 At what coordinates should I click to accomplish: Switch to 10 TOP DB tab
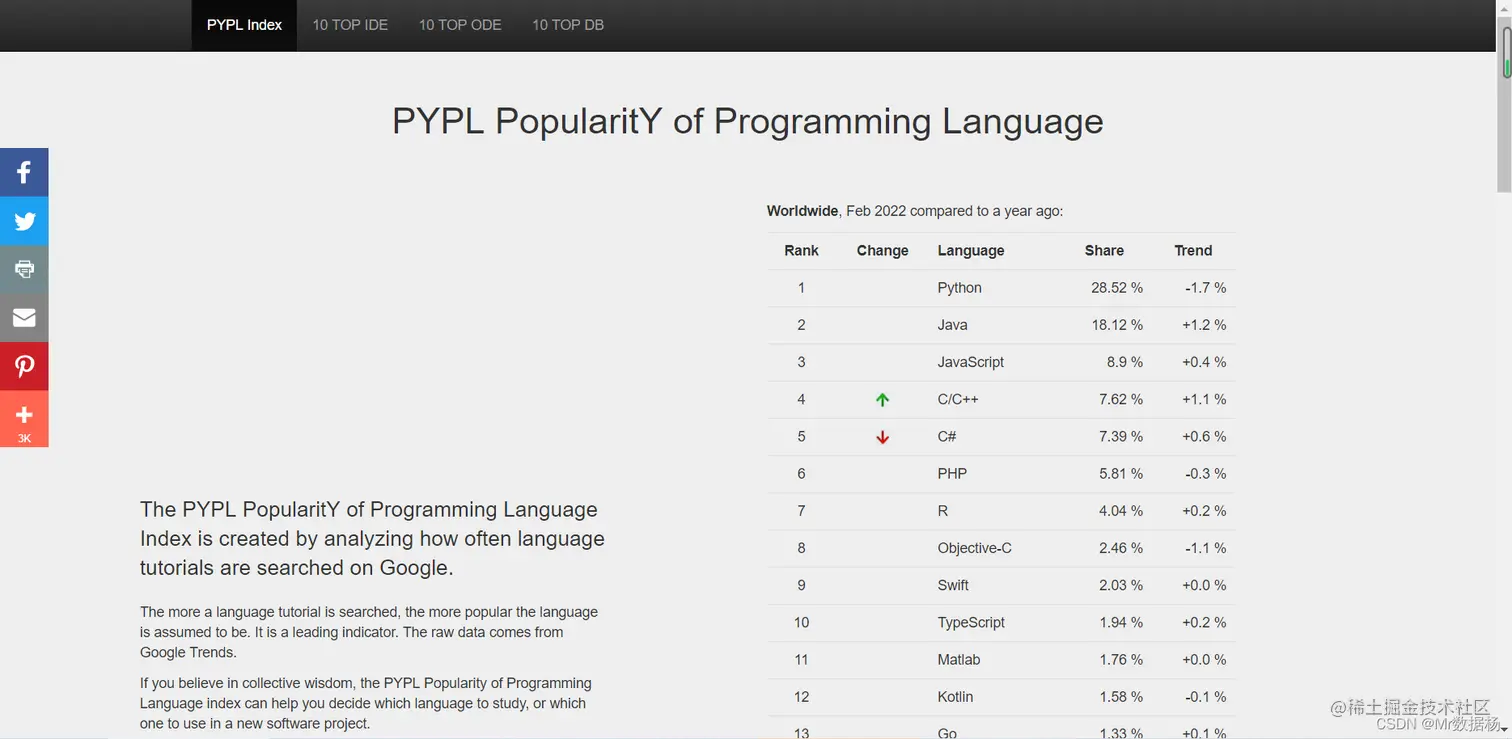[568, 25]
